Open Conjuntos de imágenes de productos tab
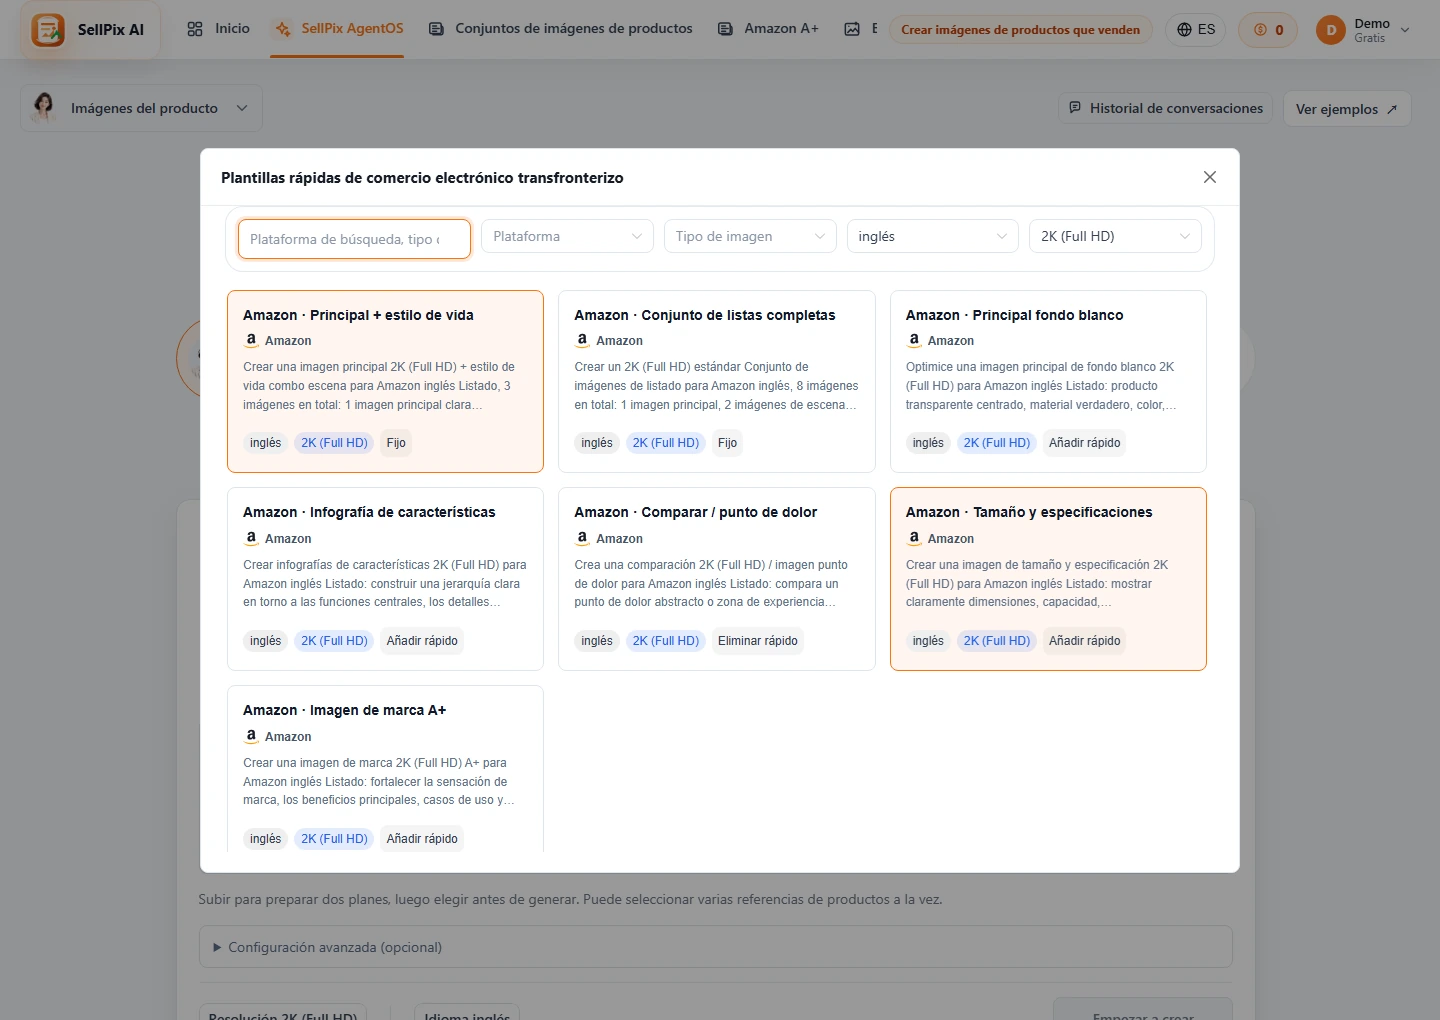 (x=561, y=29)
